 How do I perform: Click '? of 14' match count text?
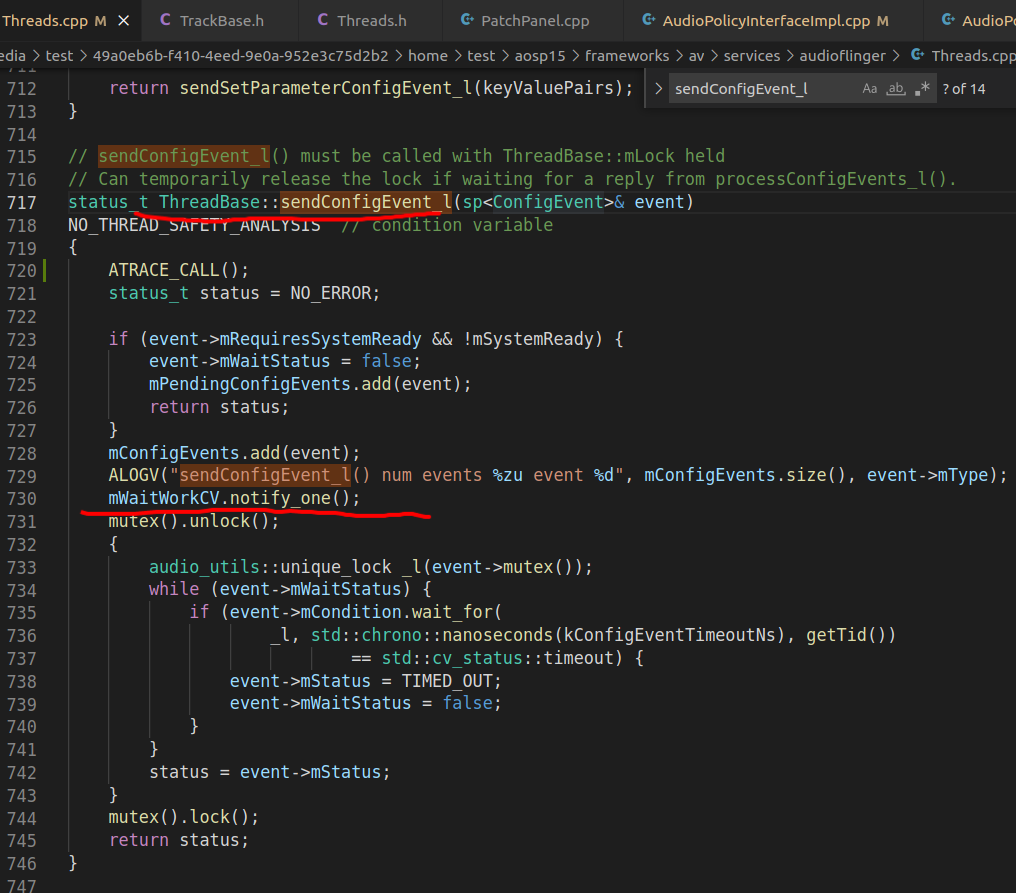pyautogui.click(x=963, y=89)
